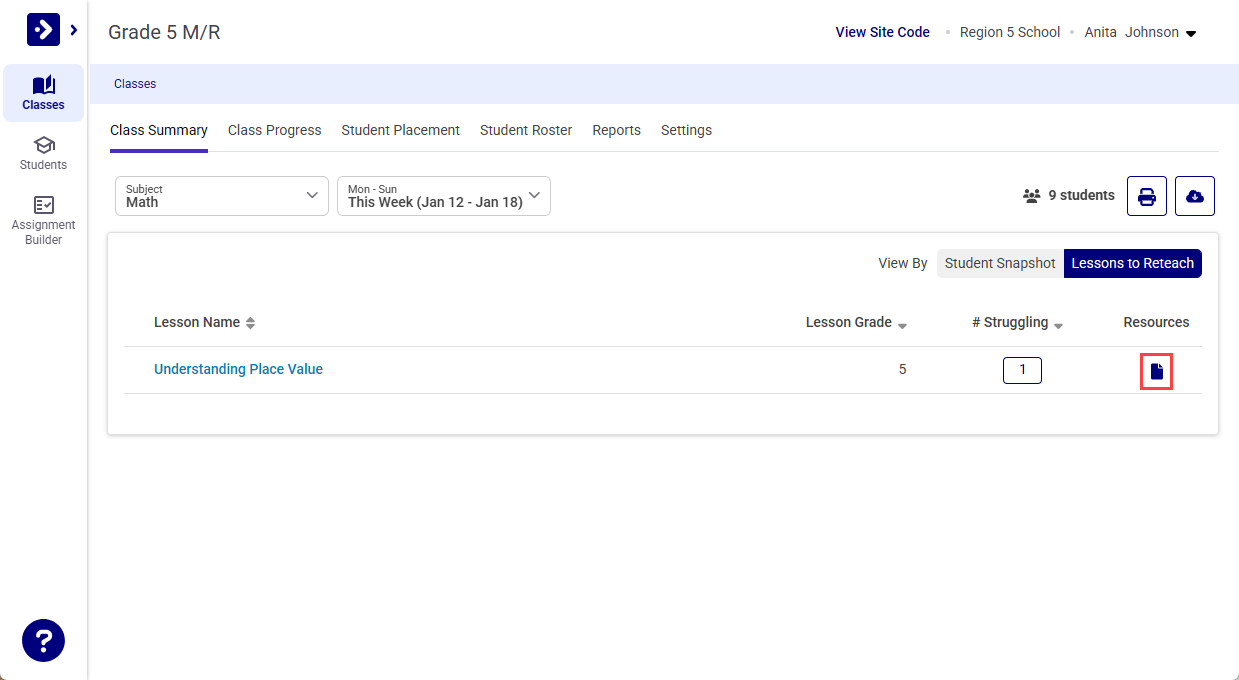
Task: Expand the sidebar with the chevron arrow
Action: [x=74, y=30]
